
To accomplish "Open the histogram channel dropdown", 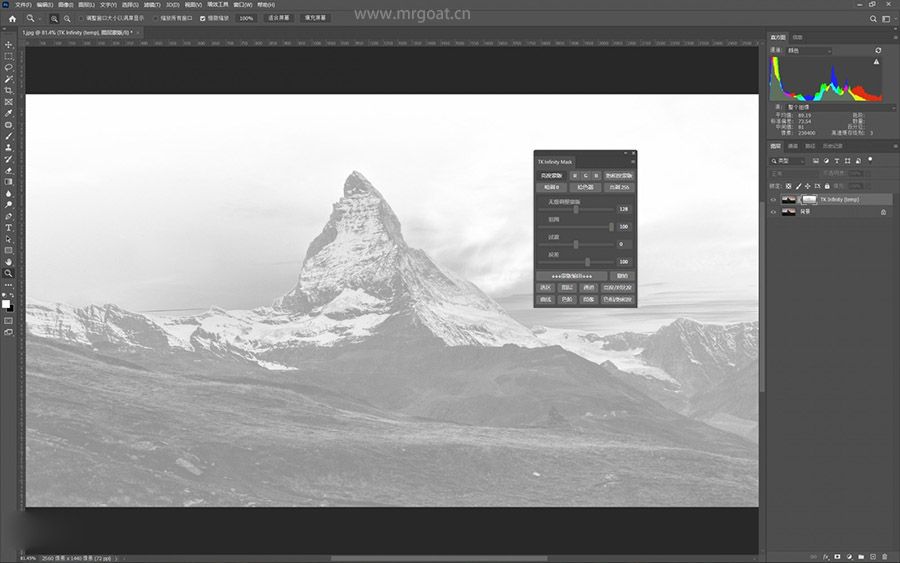I will (810, 51).
